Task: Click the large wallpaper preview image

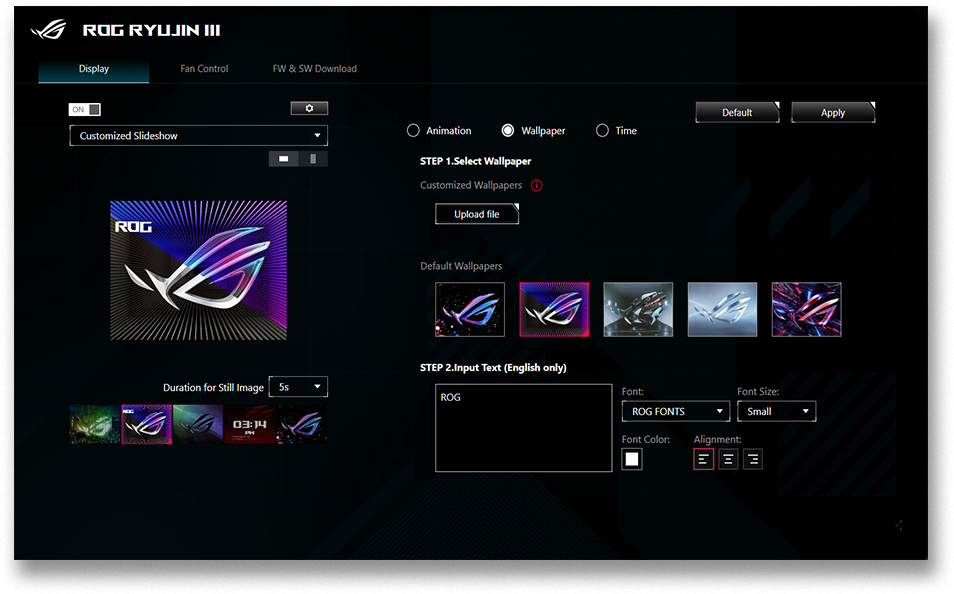Action: 198,270
